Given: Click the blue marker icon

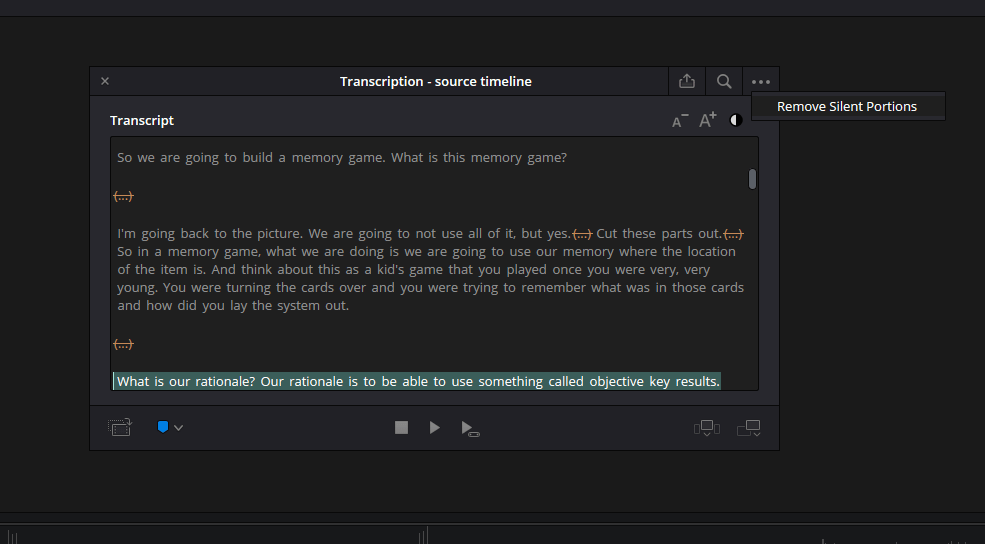Looking at the screenshot, I should [163, 427].
